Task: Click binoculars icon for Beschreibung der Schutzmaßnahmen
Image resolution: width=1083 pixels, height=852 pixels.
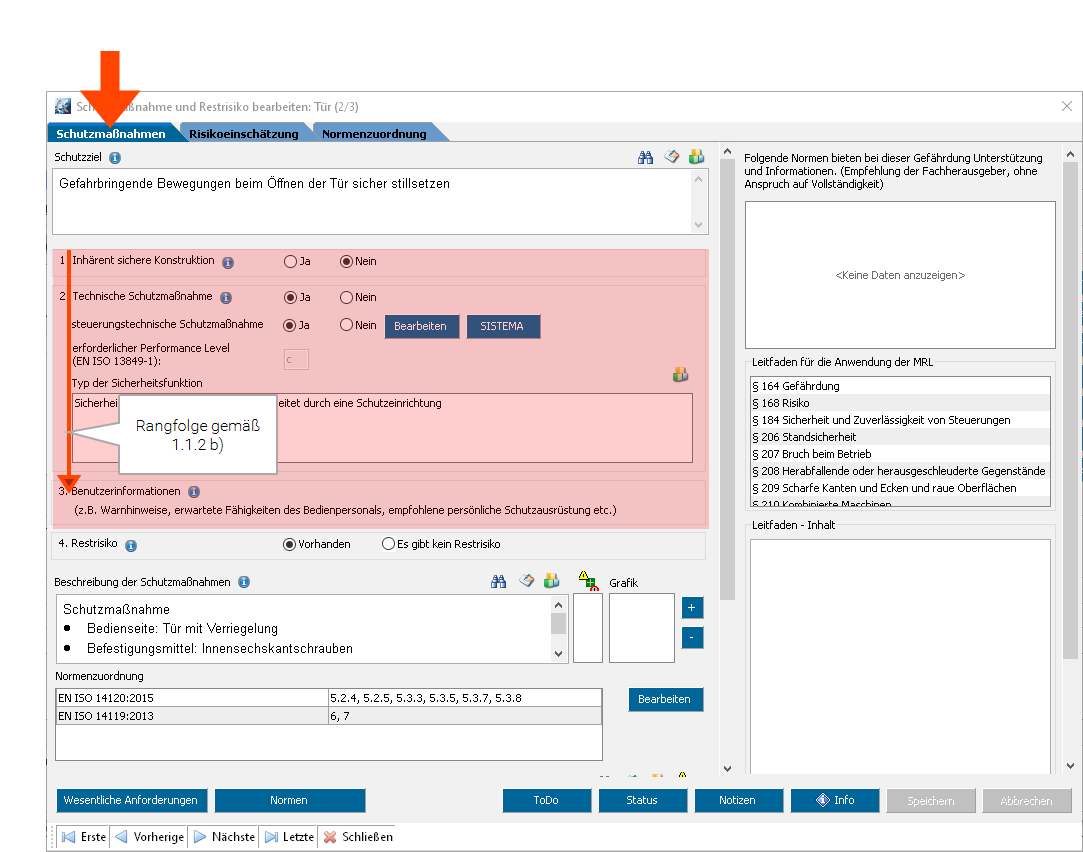Action: [498, 581]
